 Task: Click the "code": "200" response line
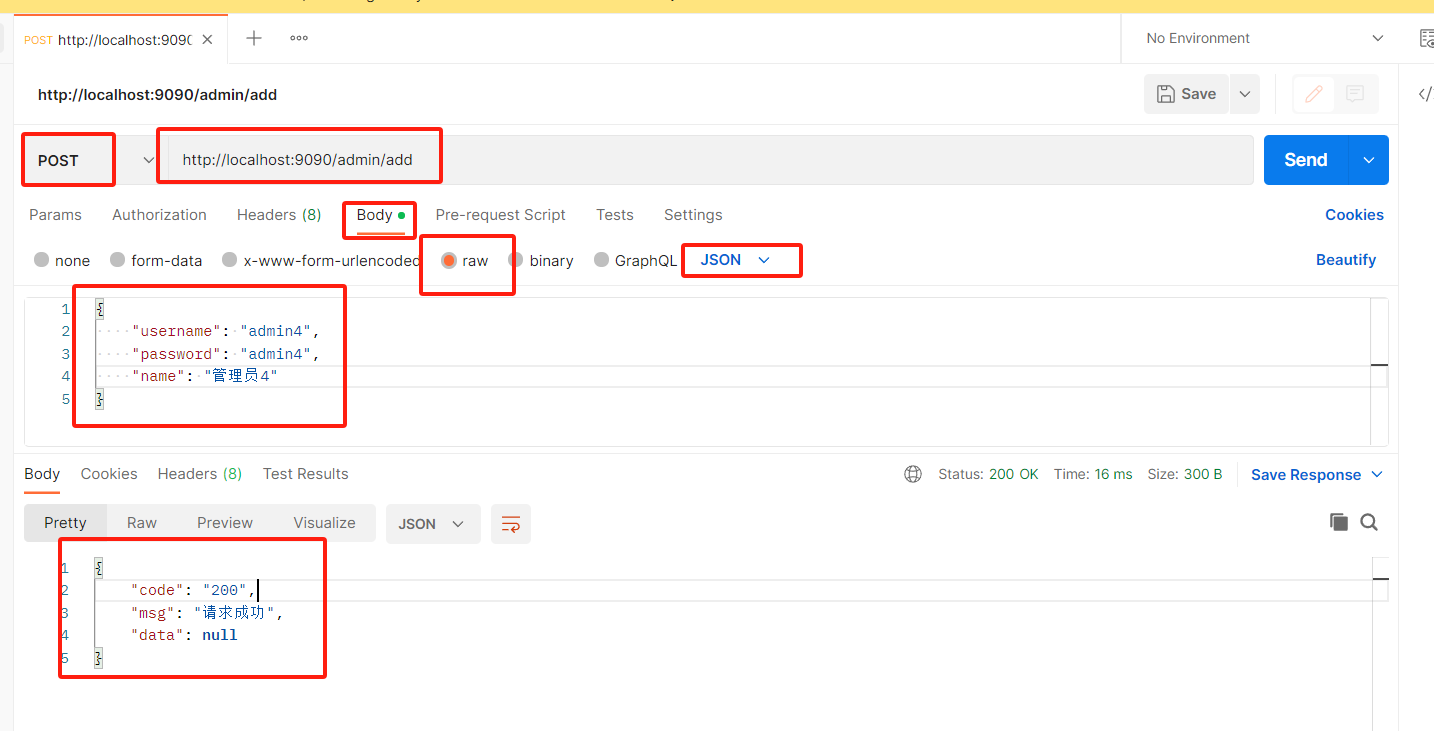193,591
